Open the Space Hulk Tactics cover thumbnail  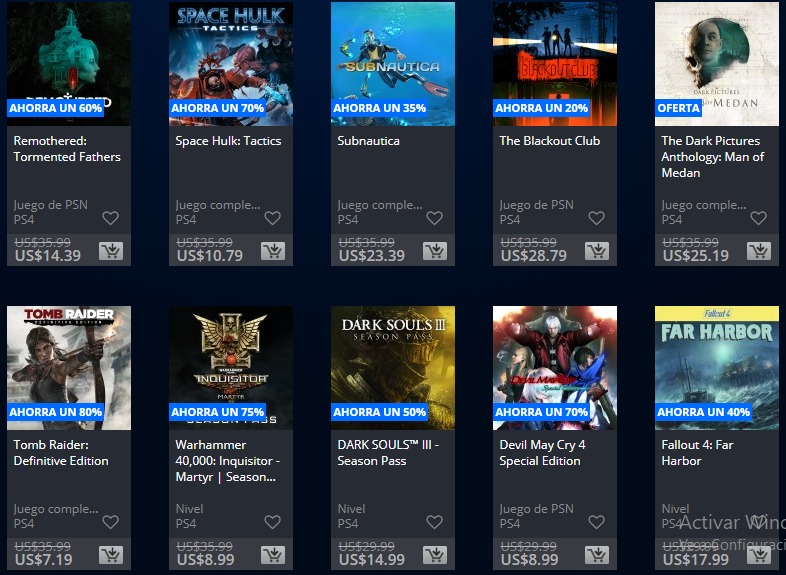231,64
